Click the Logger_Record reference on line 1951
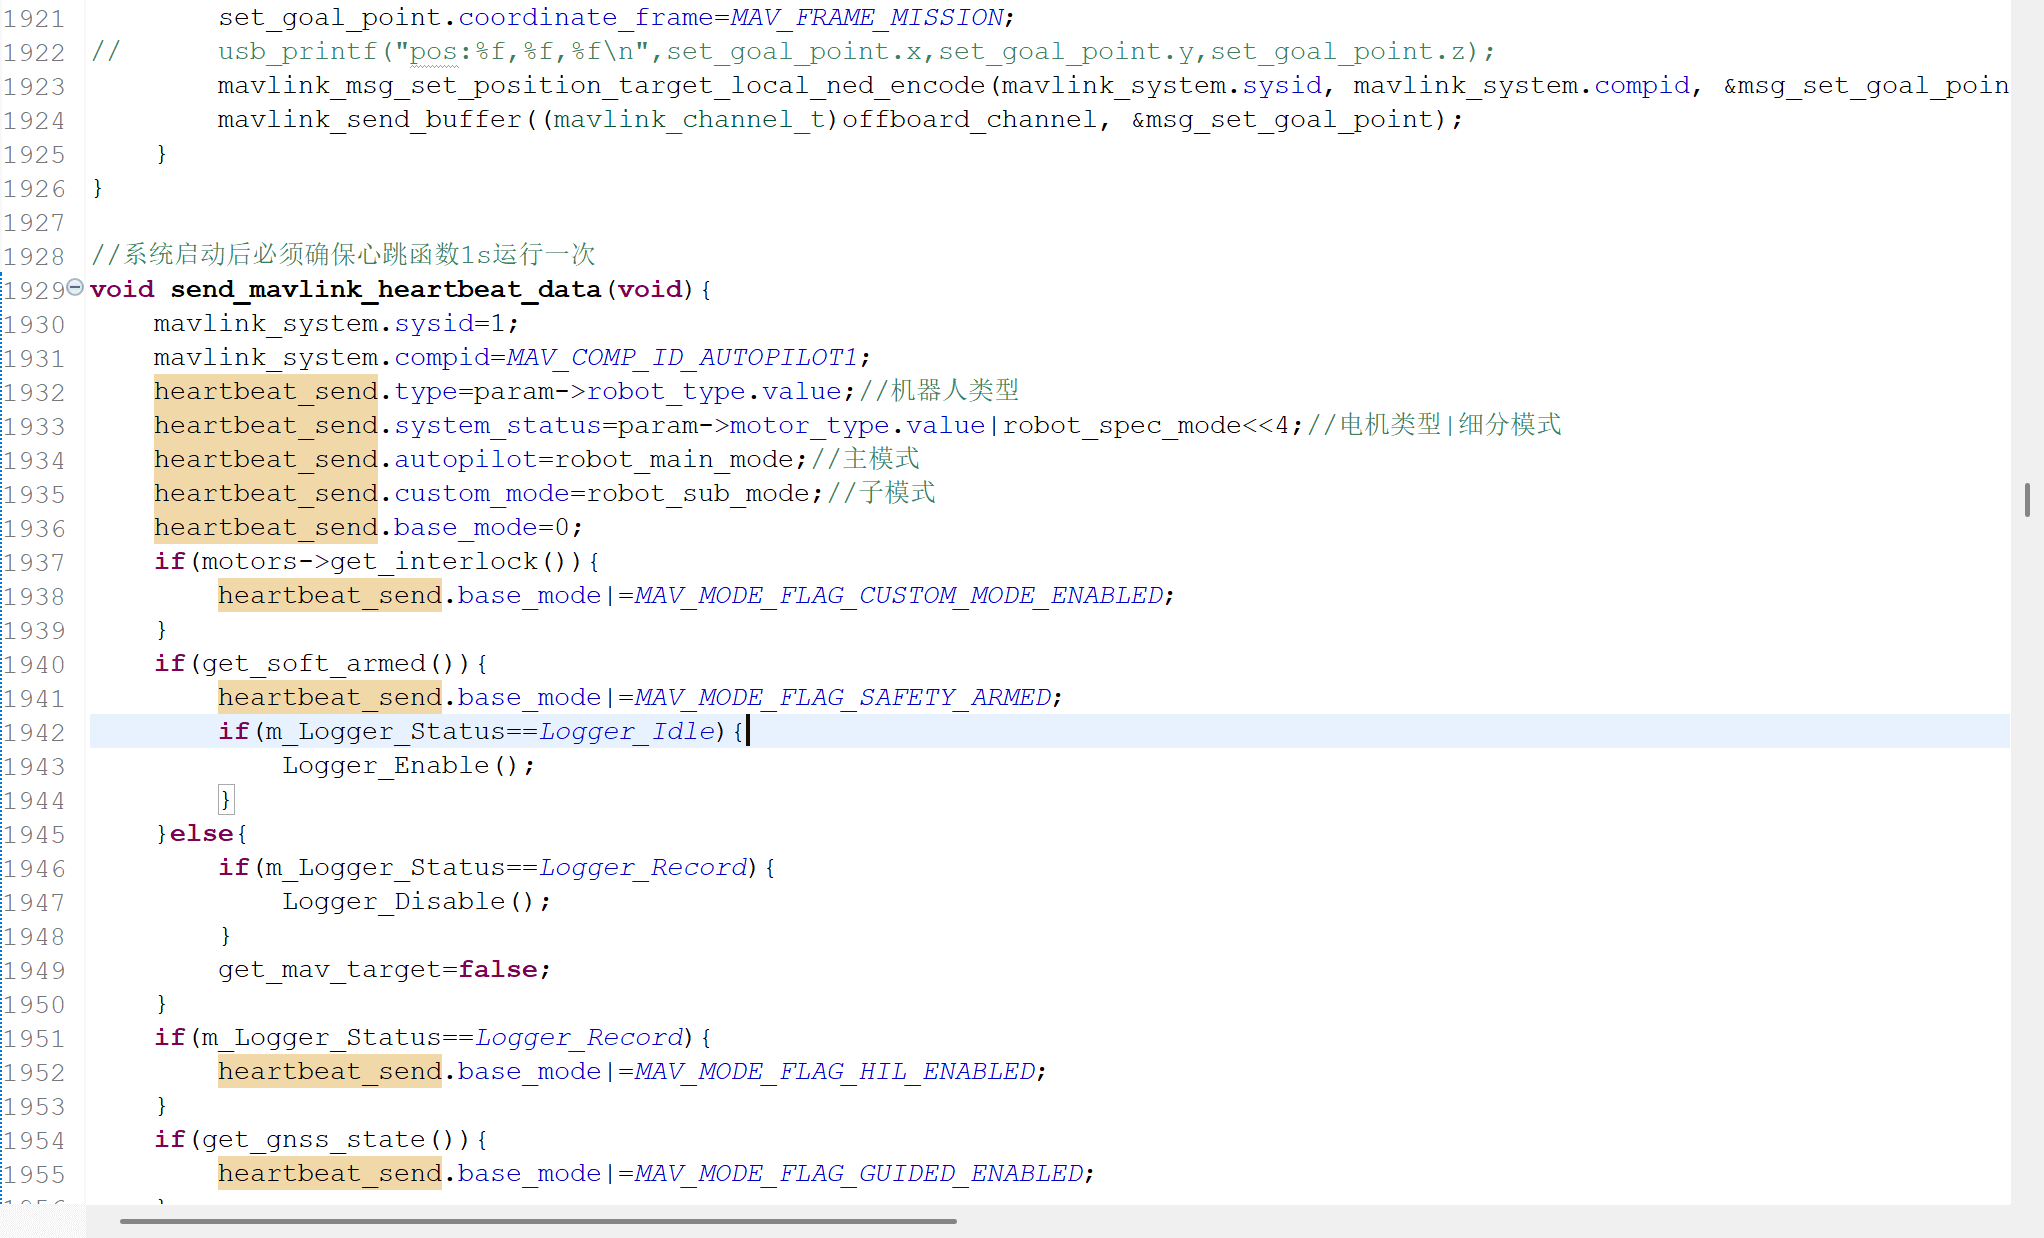Viewport: 2044px width, 1238px height. [580, 1037]
